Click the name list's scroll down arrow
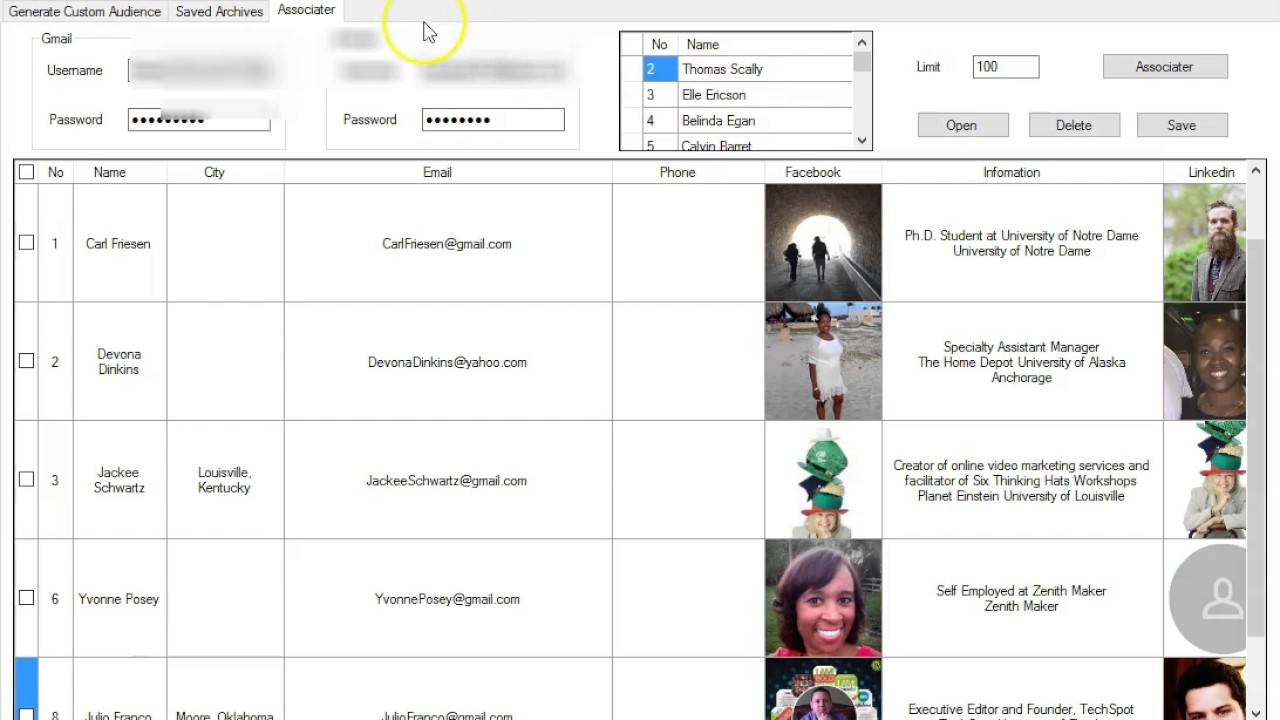This screenshot has height=720, width=1280. pyautogui.click(x=862, y=141)
